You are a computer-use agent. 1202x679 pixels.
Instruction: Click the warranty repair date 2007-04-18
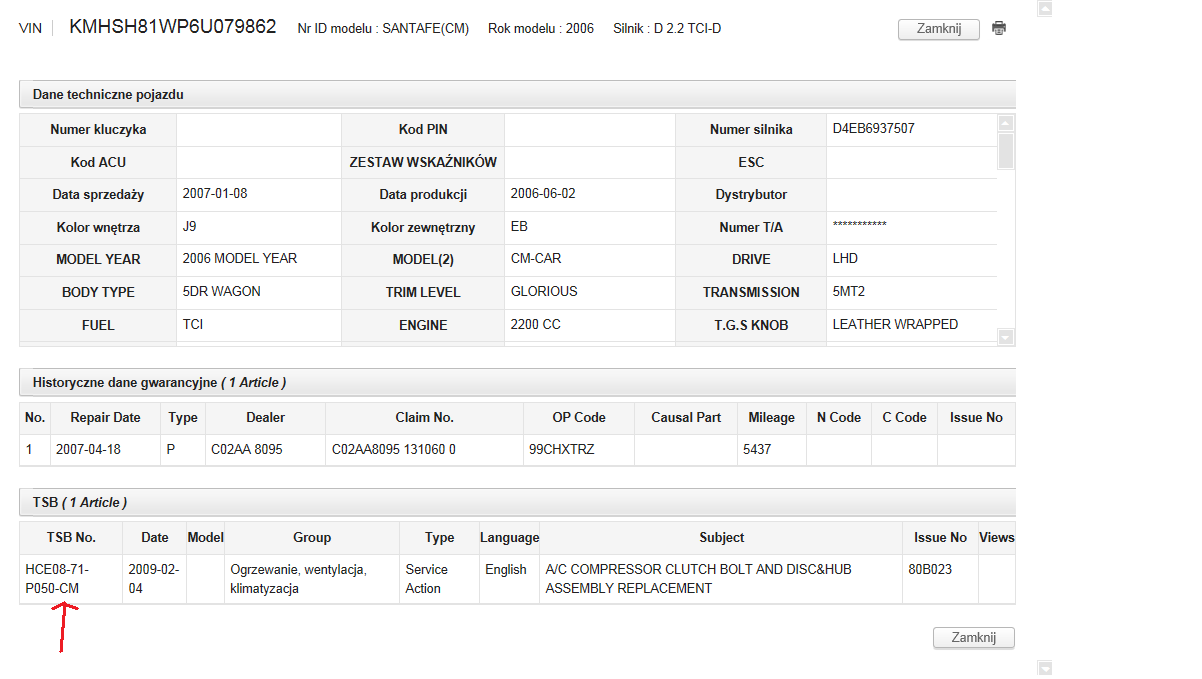click(x=88, y=449)
